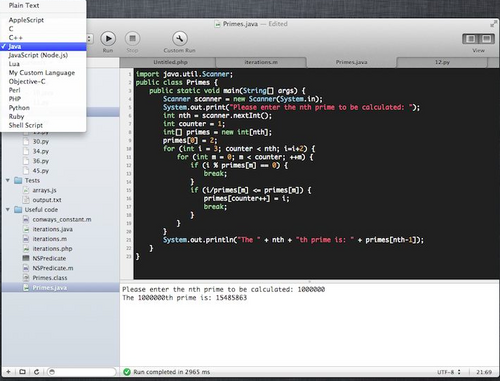The width and height of the screenshot is (500, 381).
Task: Pick My Custom Language menu entry
Action: tap(43, 73)
